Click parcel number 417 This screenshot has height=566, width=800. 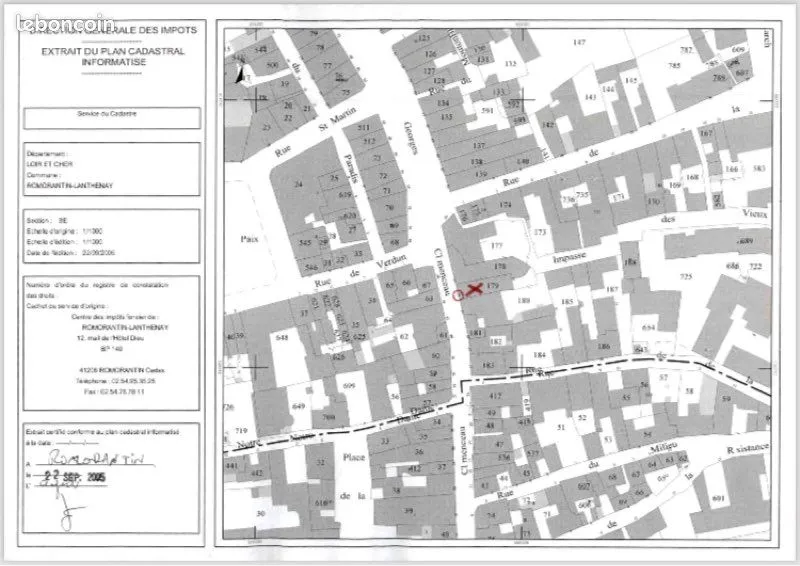coord(495,396)
